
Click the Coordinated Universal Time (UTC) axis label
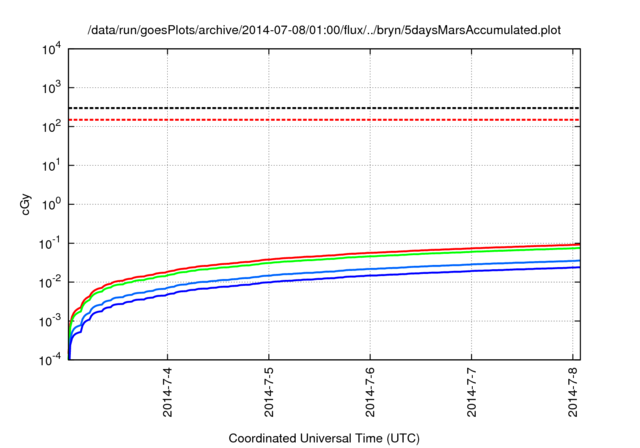(324, 438)
